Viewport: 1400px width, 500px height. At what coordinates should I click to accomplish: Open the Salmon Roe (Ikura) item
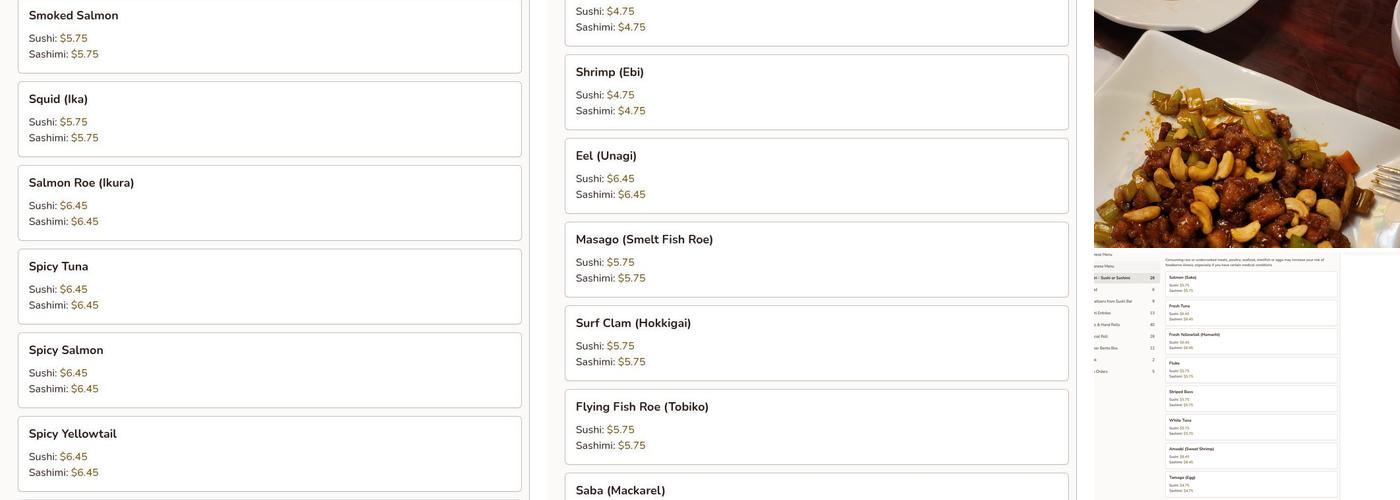point(81,183)
